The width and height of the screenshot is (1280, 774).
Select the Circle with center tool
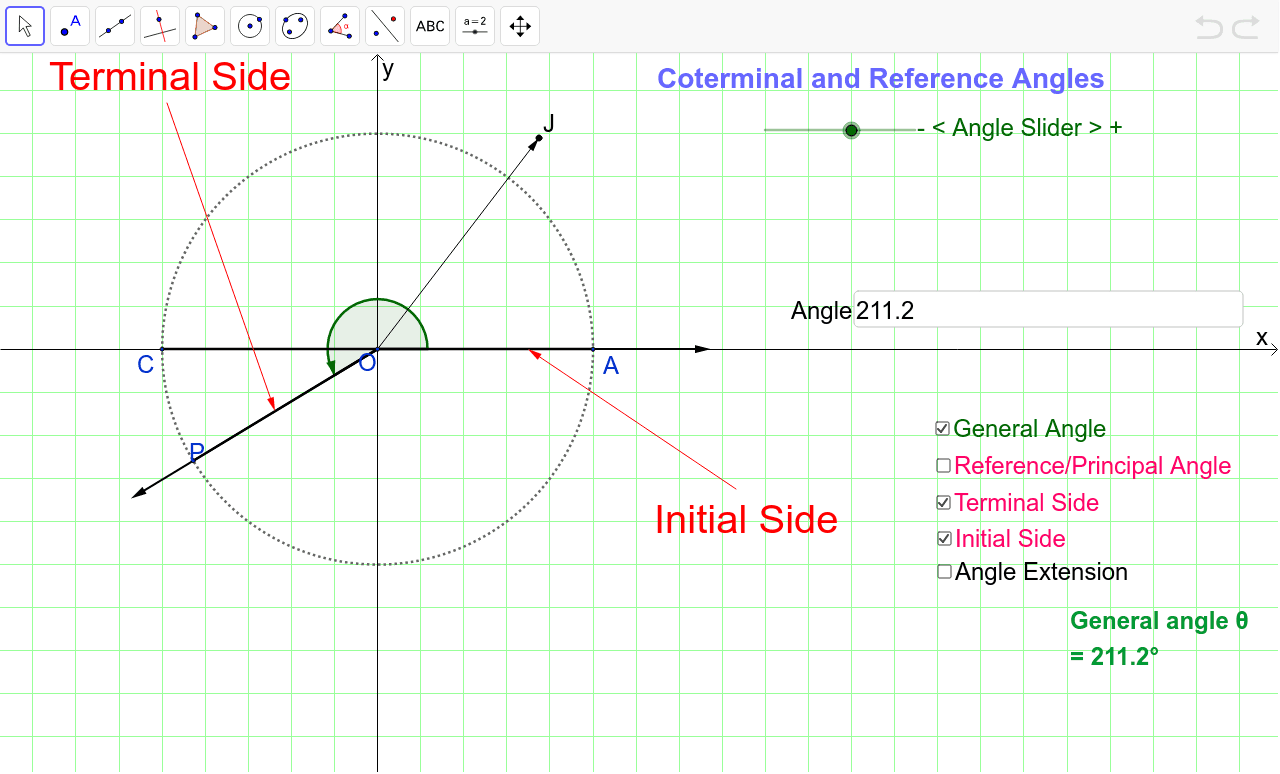(x=250, y=26)
